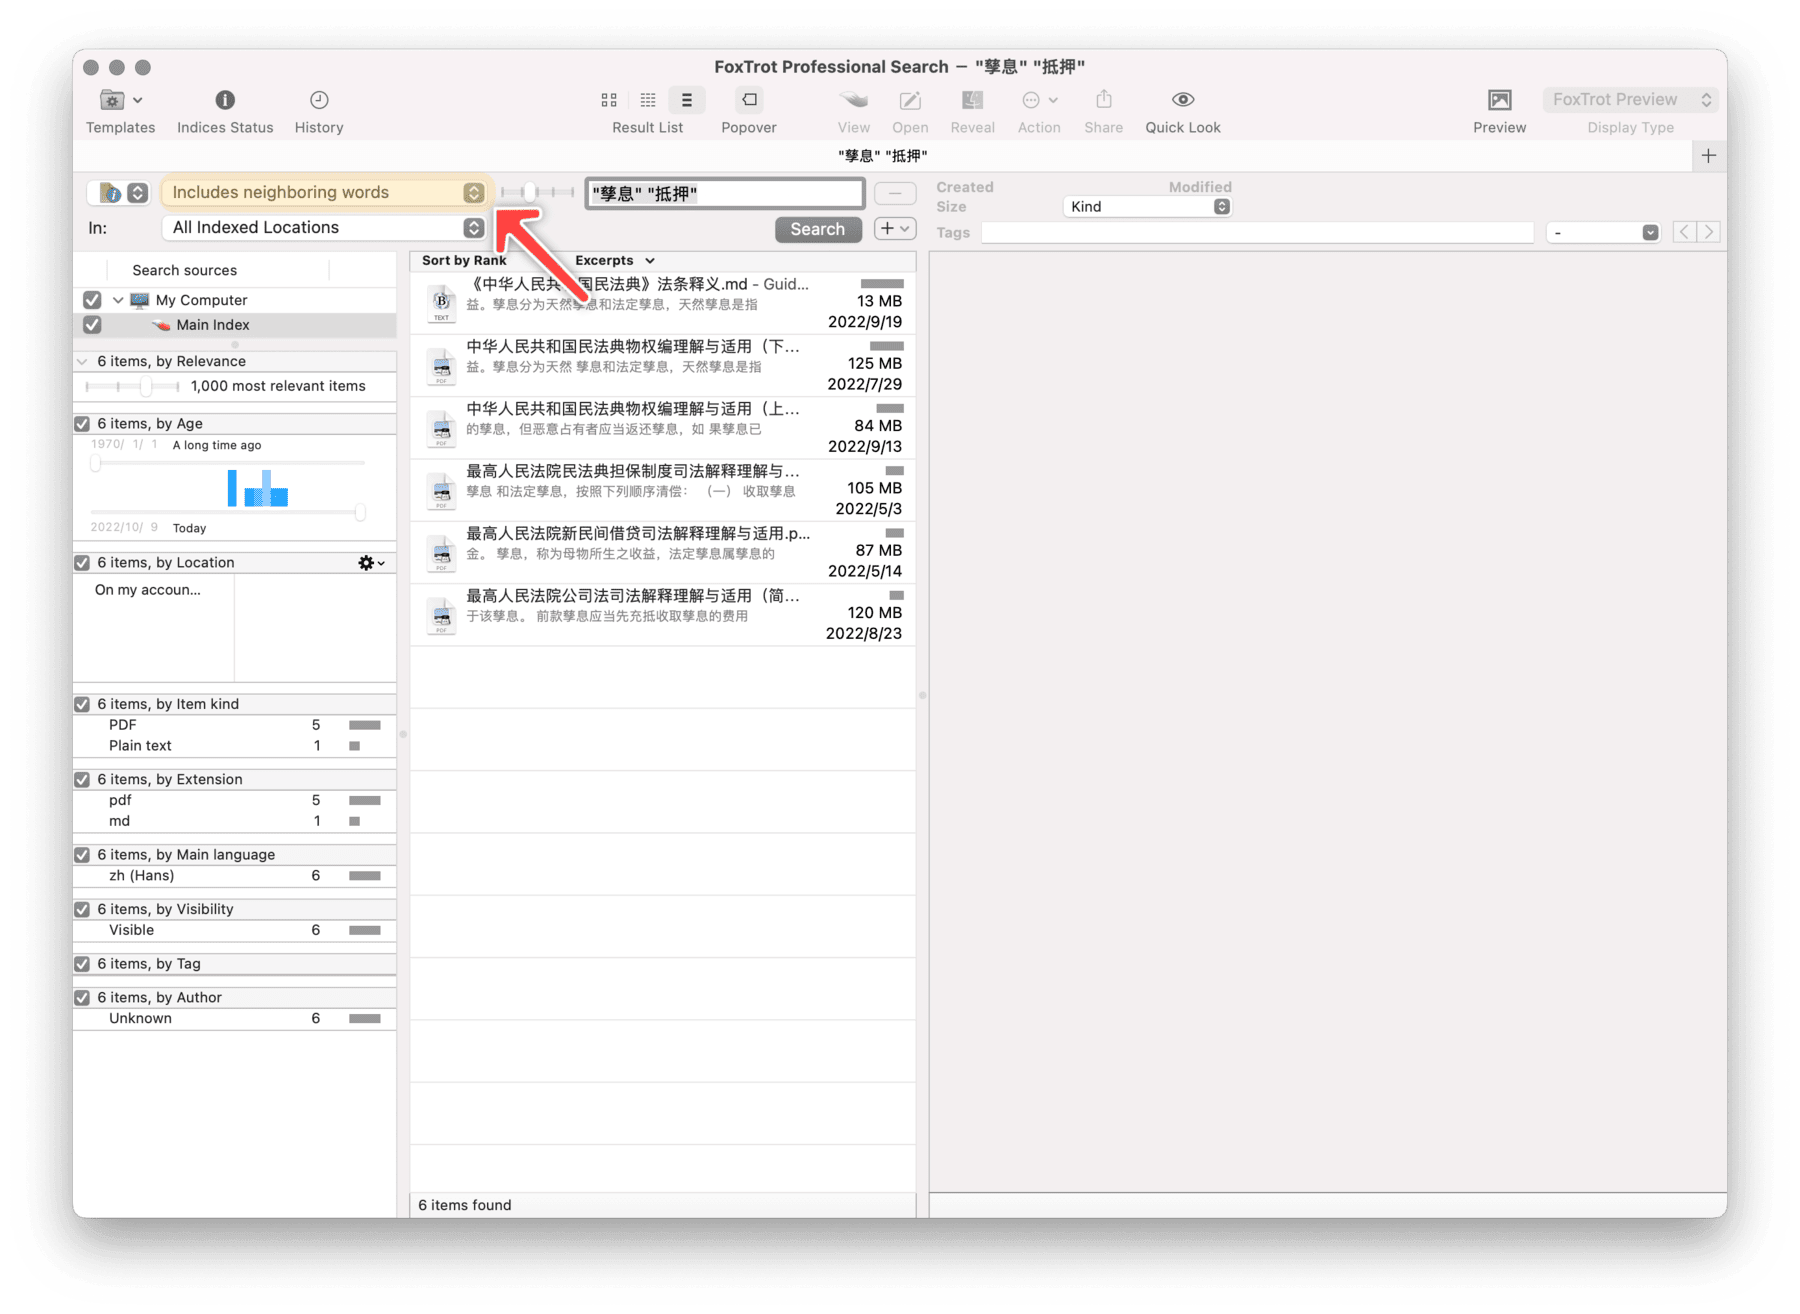This screenshot has width=1800, height=1314.
Task: Select On my account location item
Action: 148,590
